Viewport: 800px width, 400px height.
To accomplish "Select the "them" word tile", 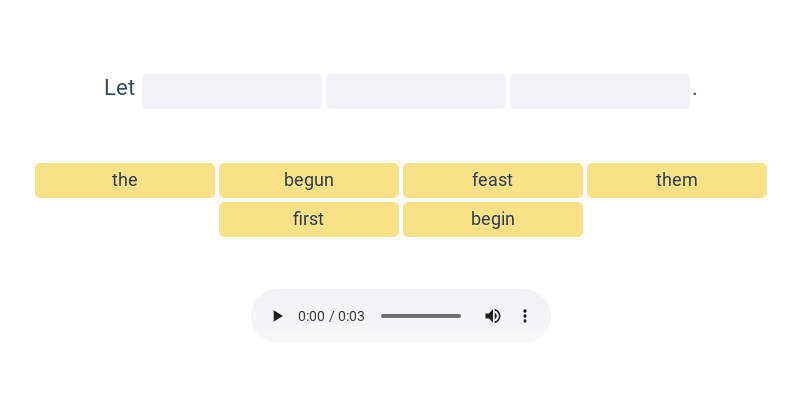I will point(677,180).
